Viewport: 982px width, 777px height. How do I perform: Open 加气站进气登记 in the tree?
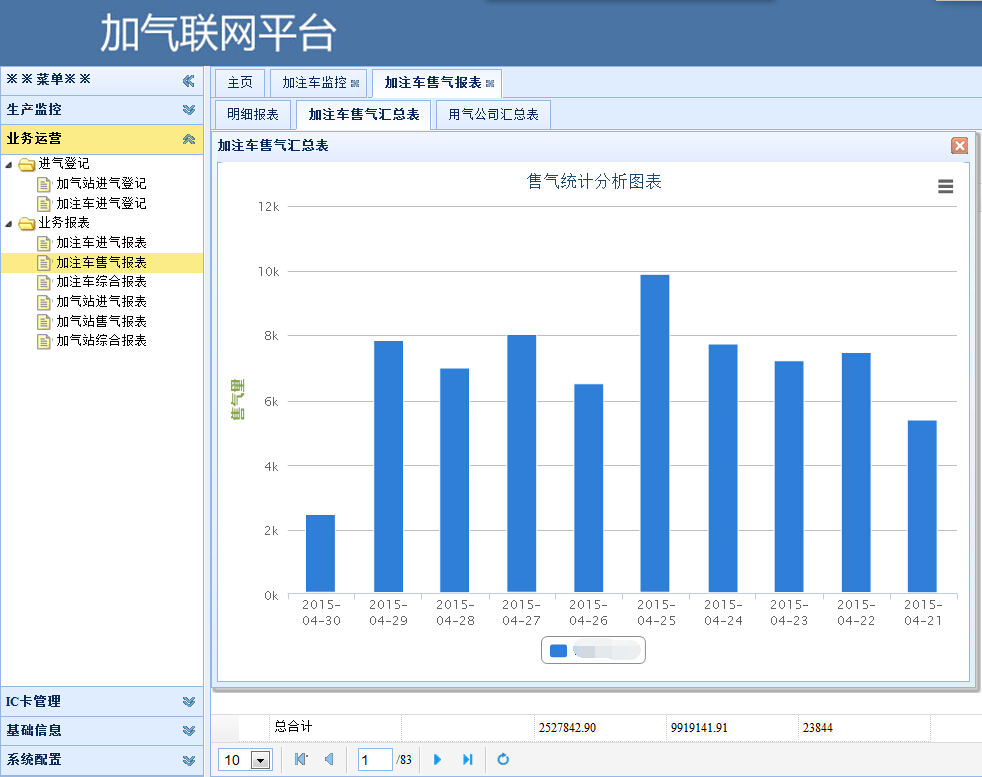tap(101, 184)
